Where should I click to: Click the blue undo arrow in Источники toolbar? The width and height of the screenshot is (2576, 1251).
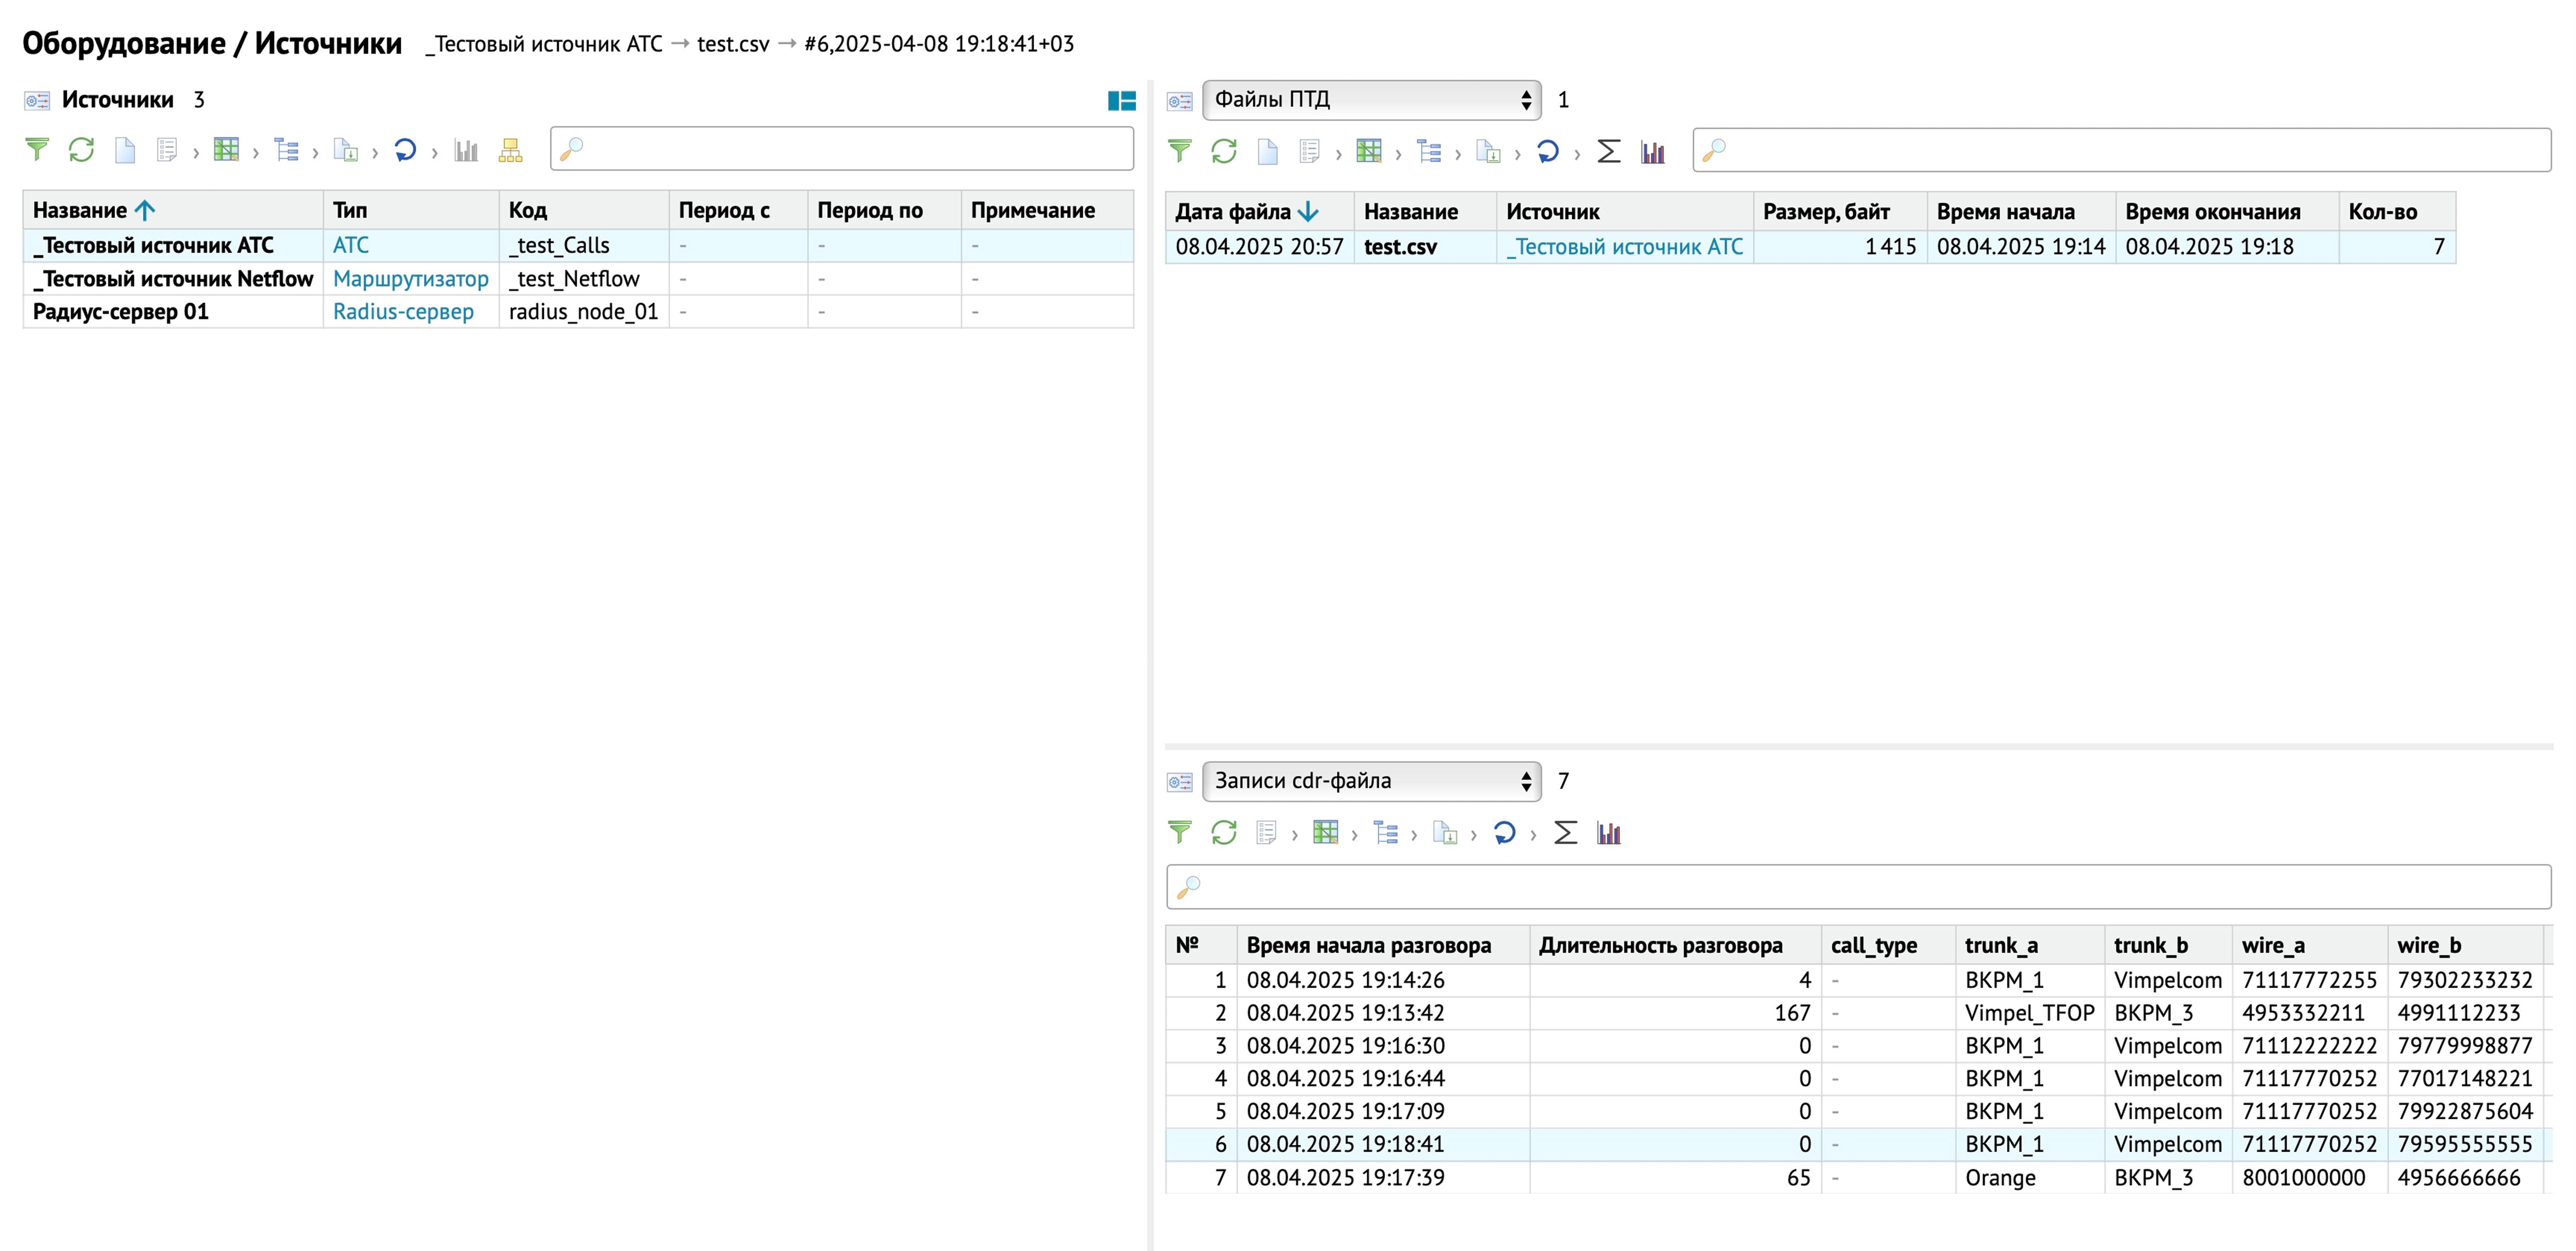click(405, 150)
